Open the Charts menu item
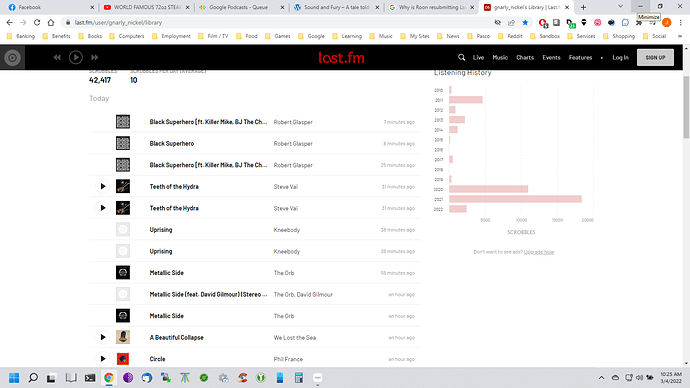Screen dimensions: 690x388 525,57
